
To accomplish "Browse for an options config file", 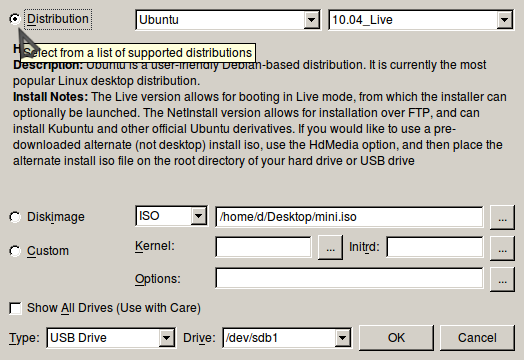I will [502, 279].
